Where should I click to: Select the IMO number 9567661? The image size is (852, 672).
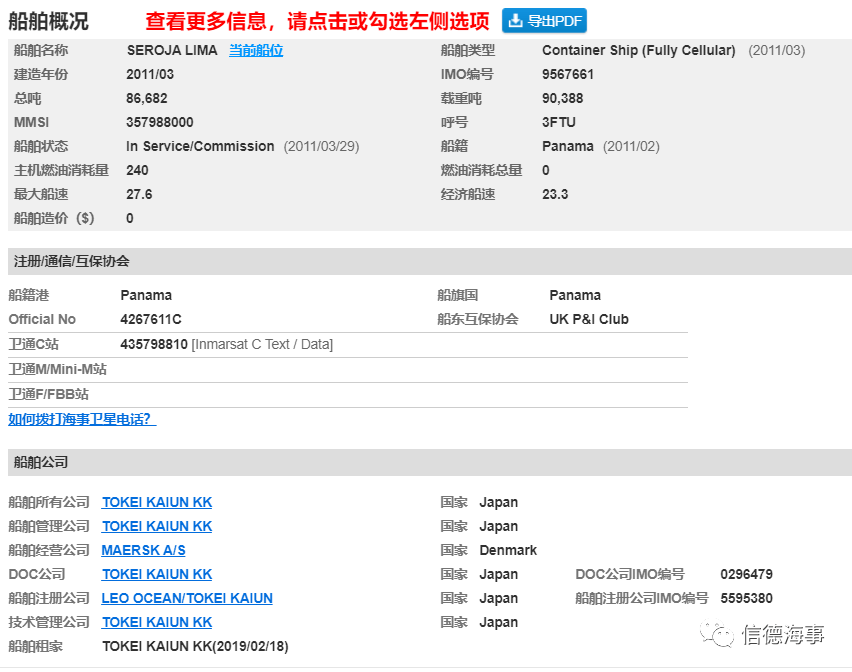coord(568,74)
